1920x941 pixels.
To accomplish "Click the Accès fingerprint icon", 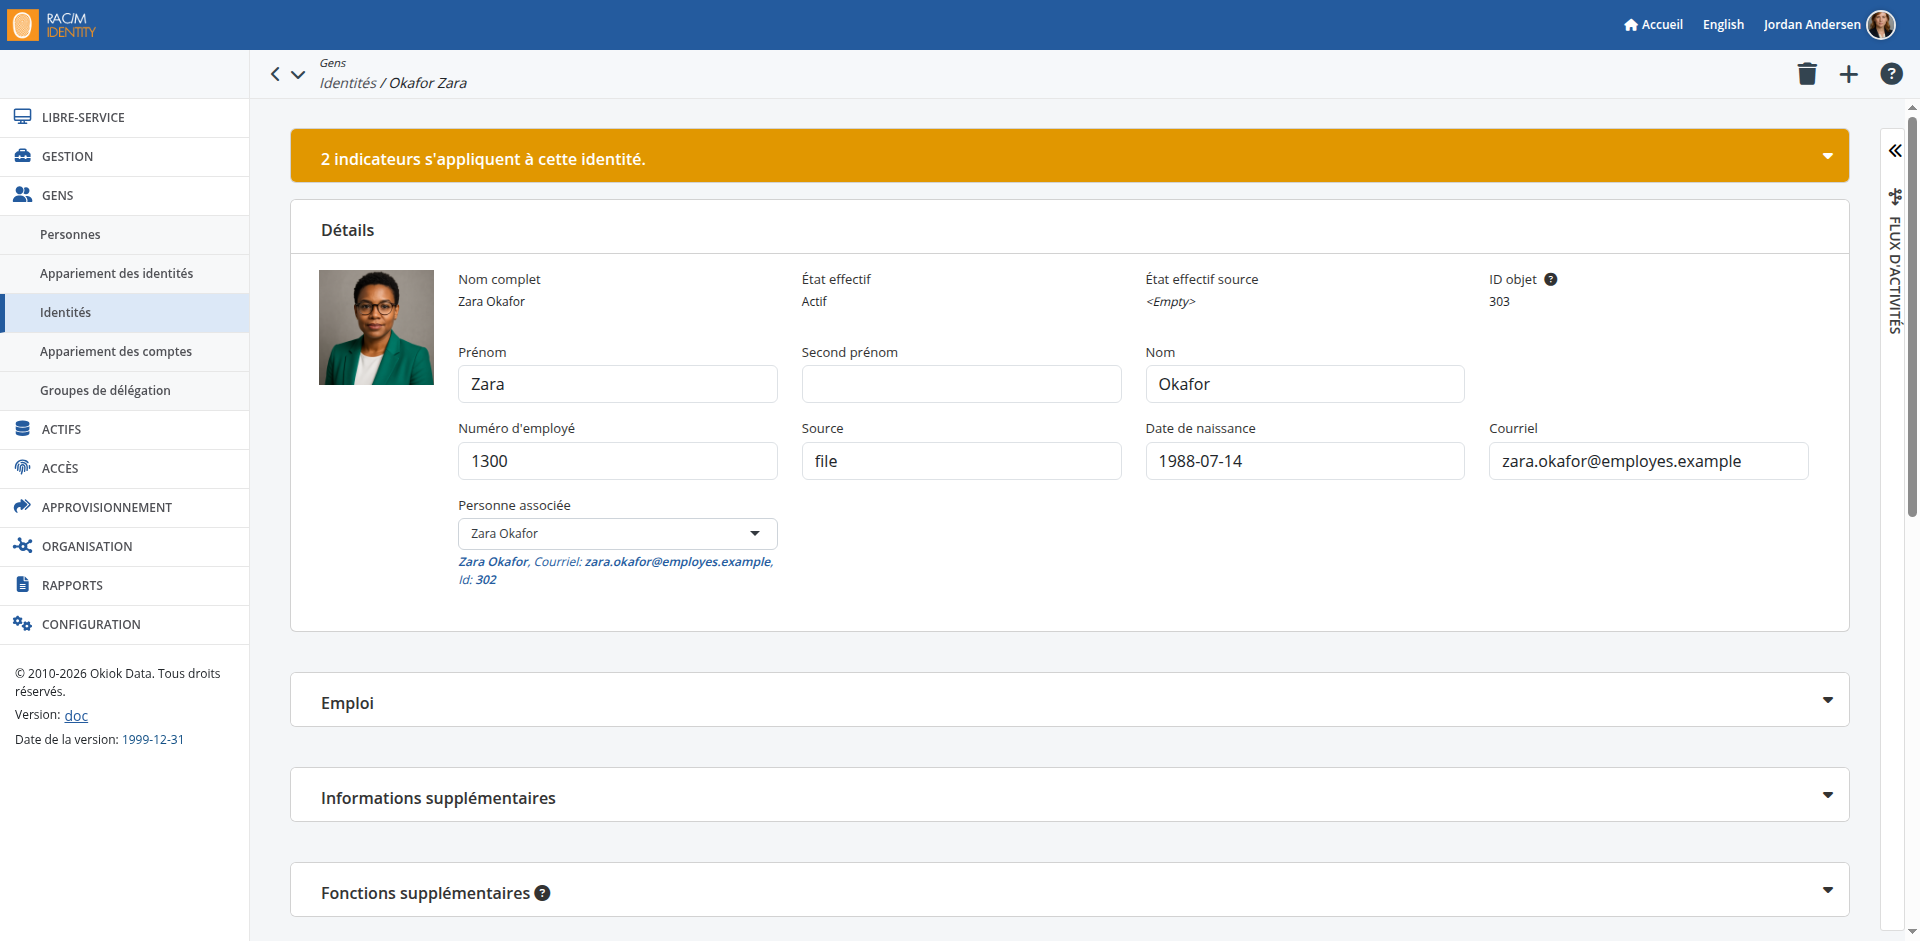I will (x=22, y=468).
